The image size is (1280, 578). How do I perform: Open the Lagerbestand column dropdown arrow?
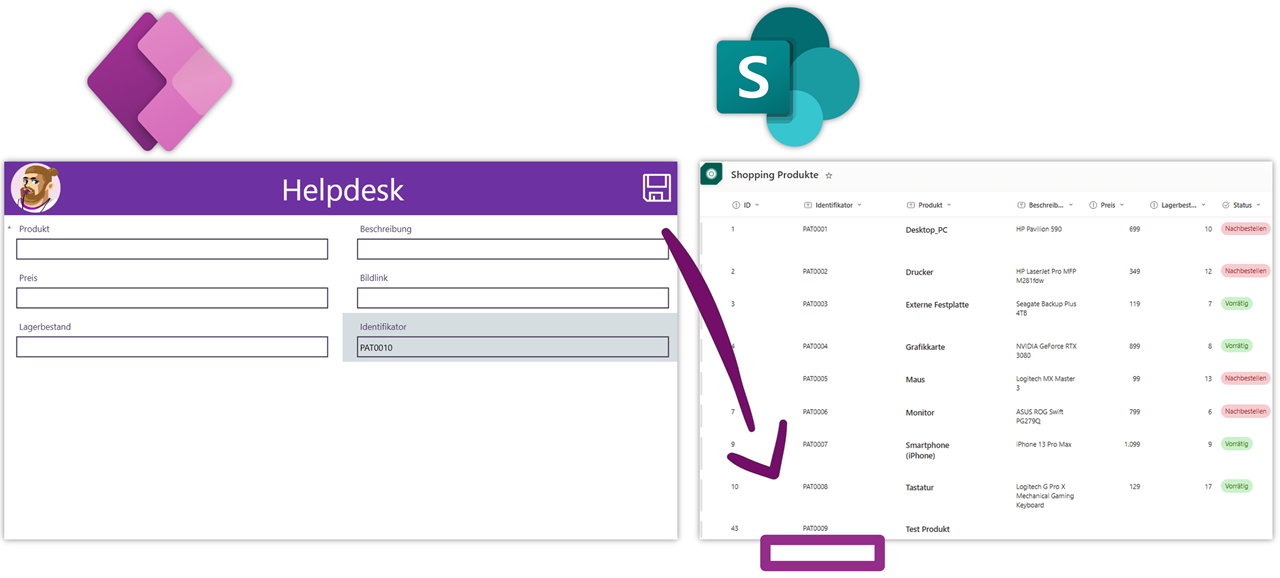pyautogui.click(x=1203, y=205)
